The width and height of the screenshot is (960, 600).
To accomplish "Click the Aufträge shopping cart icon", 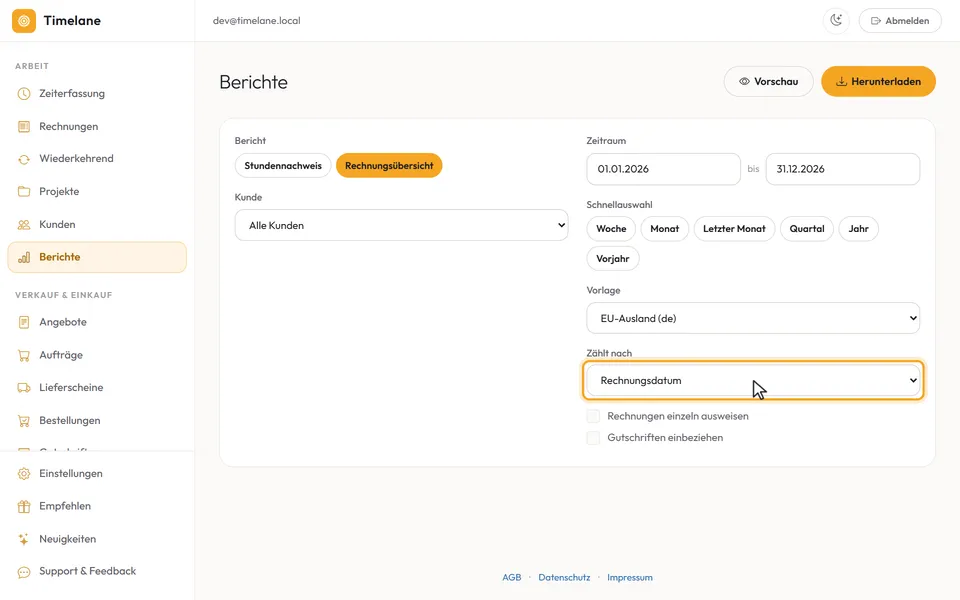I will coord(24,355).
